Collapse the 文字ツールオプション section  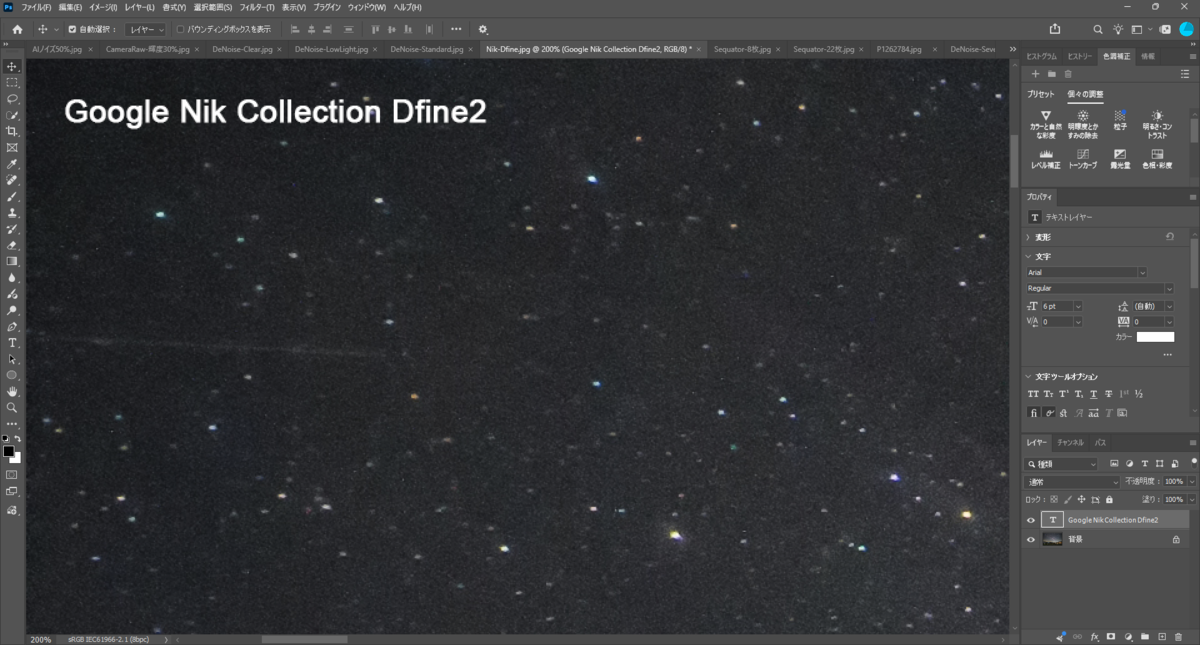[x=1028, y=377]
